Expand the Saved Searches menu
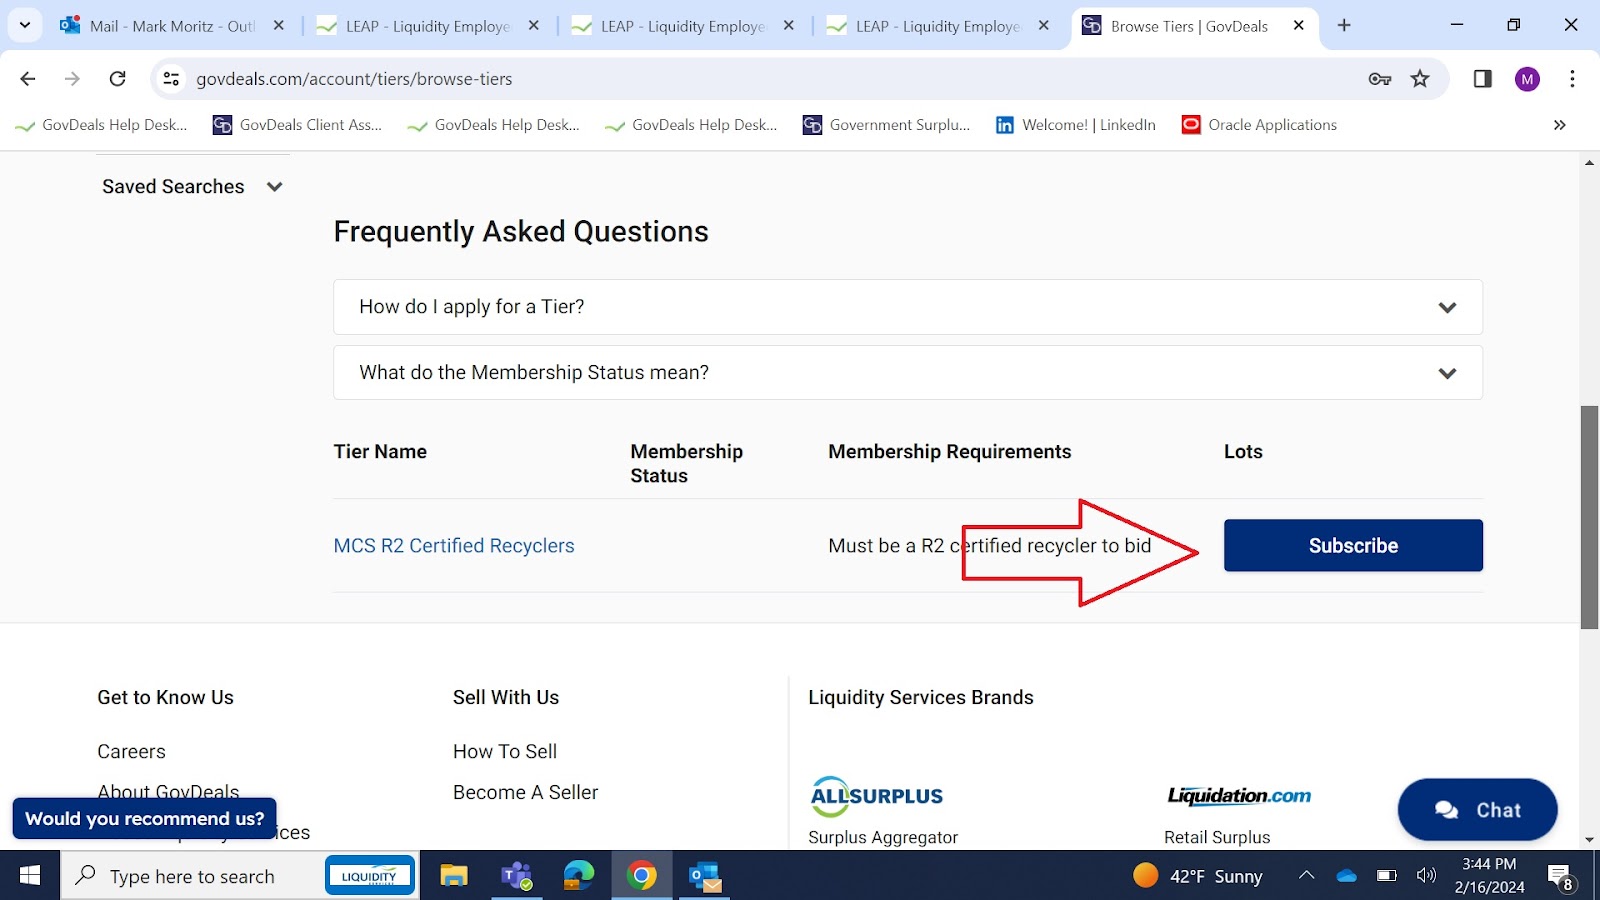This screenshot has height=900, width=1600. coord(192,187)
